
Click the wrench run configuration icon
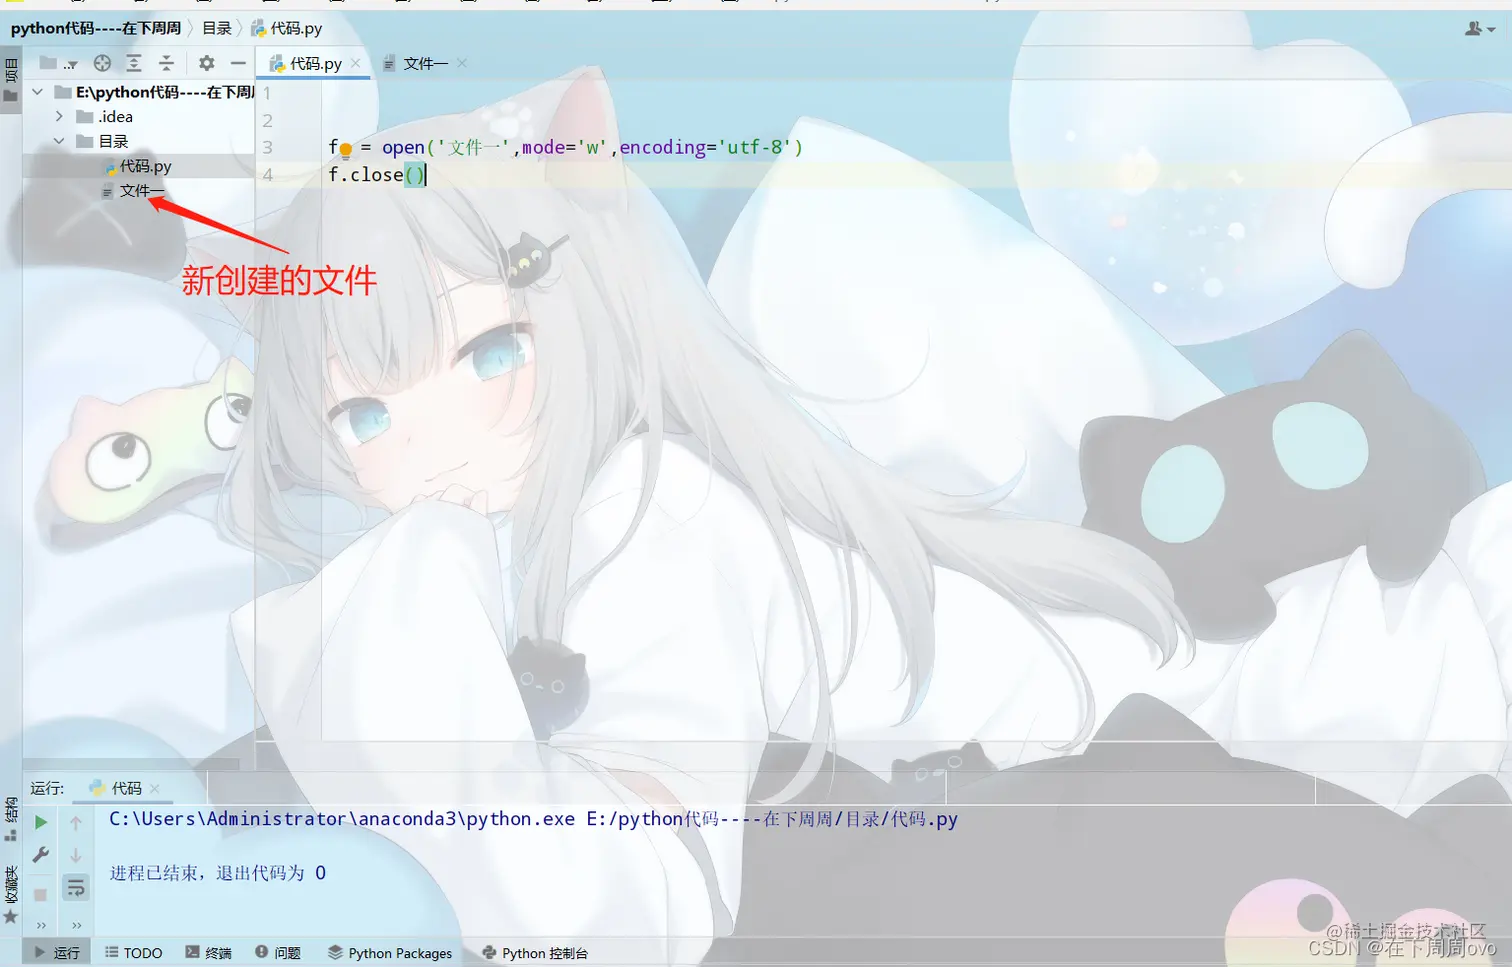(41, 855)
